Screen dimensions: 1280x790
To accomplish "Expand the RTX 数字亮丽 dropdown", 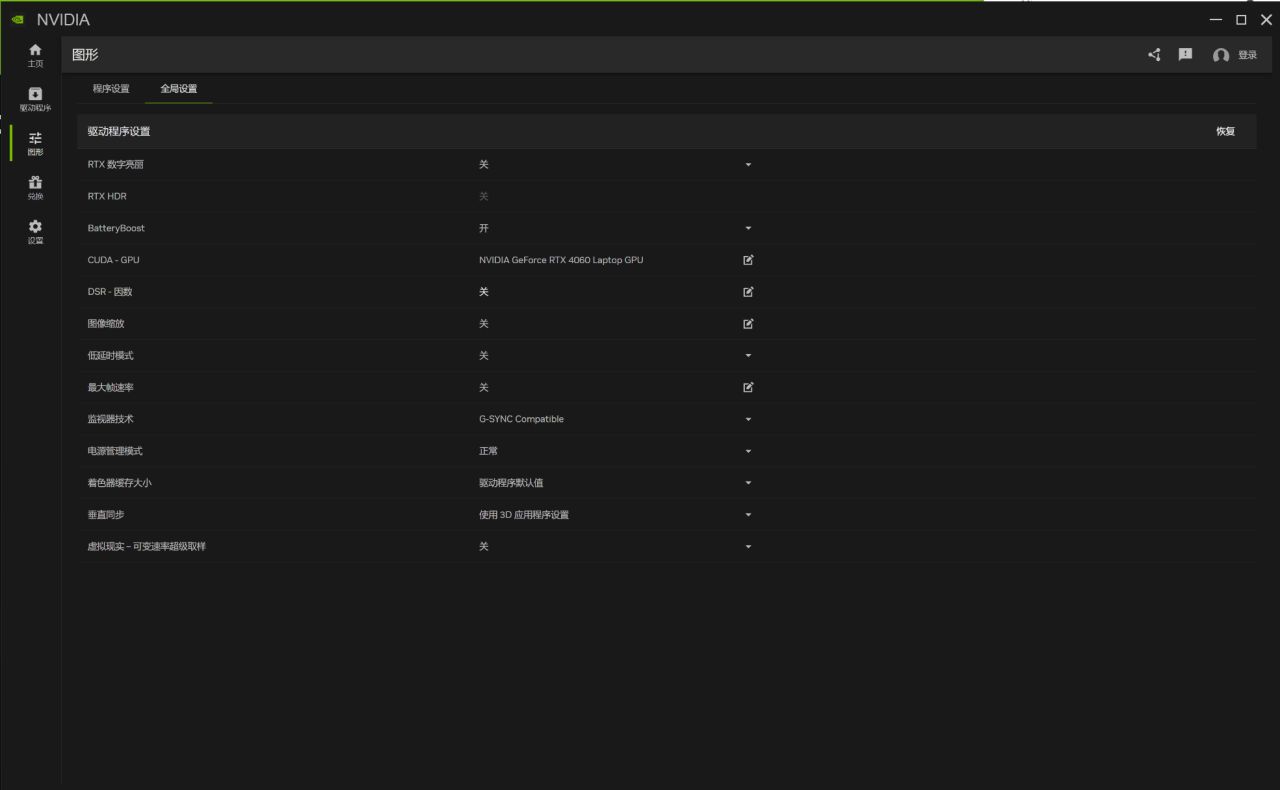I will (x=748, y=164).
